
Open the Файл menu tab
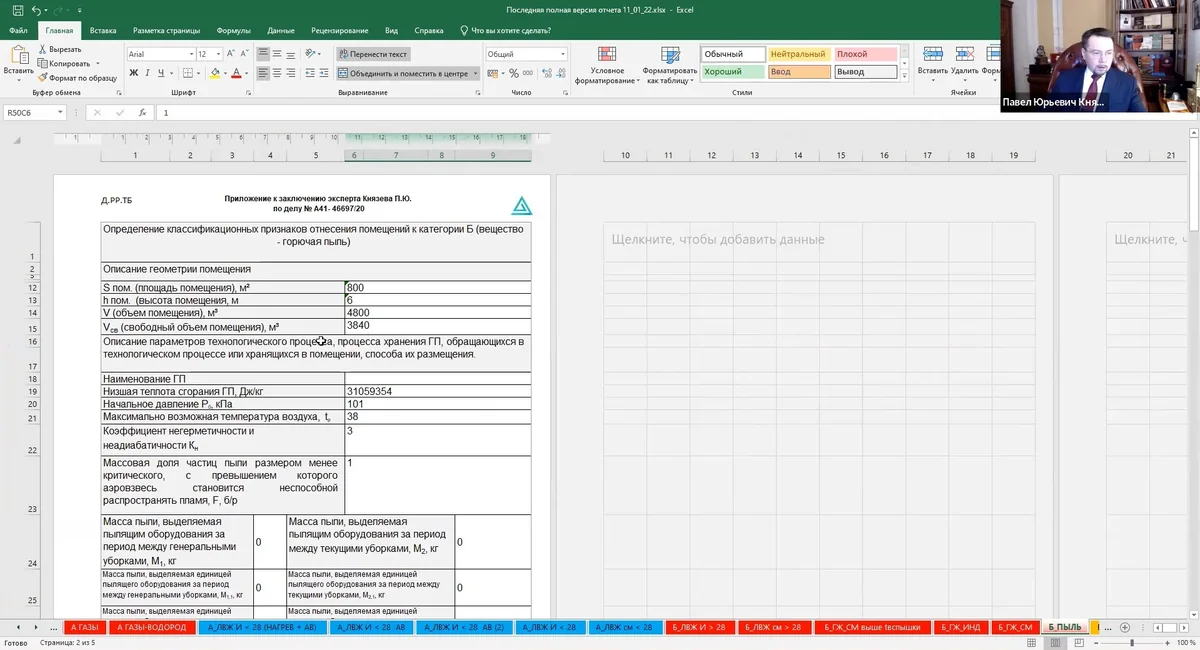coord(18,31)
